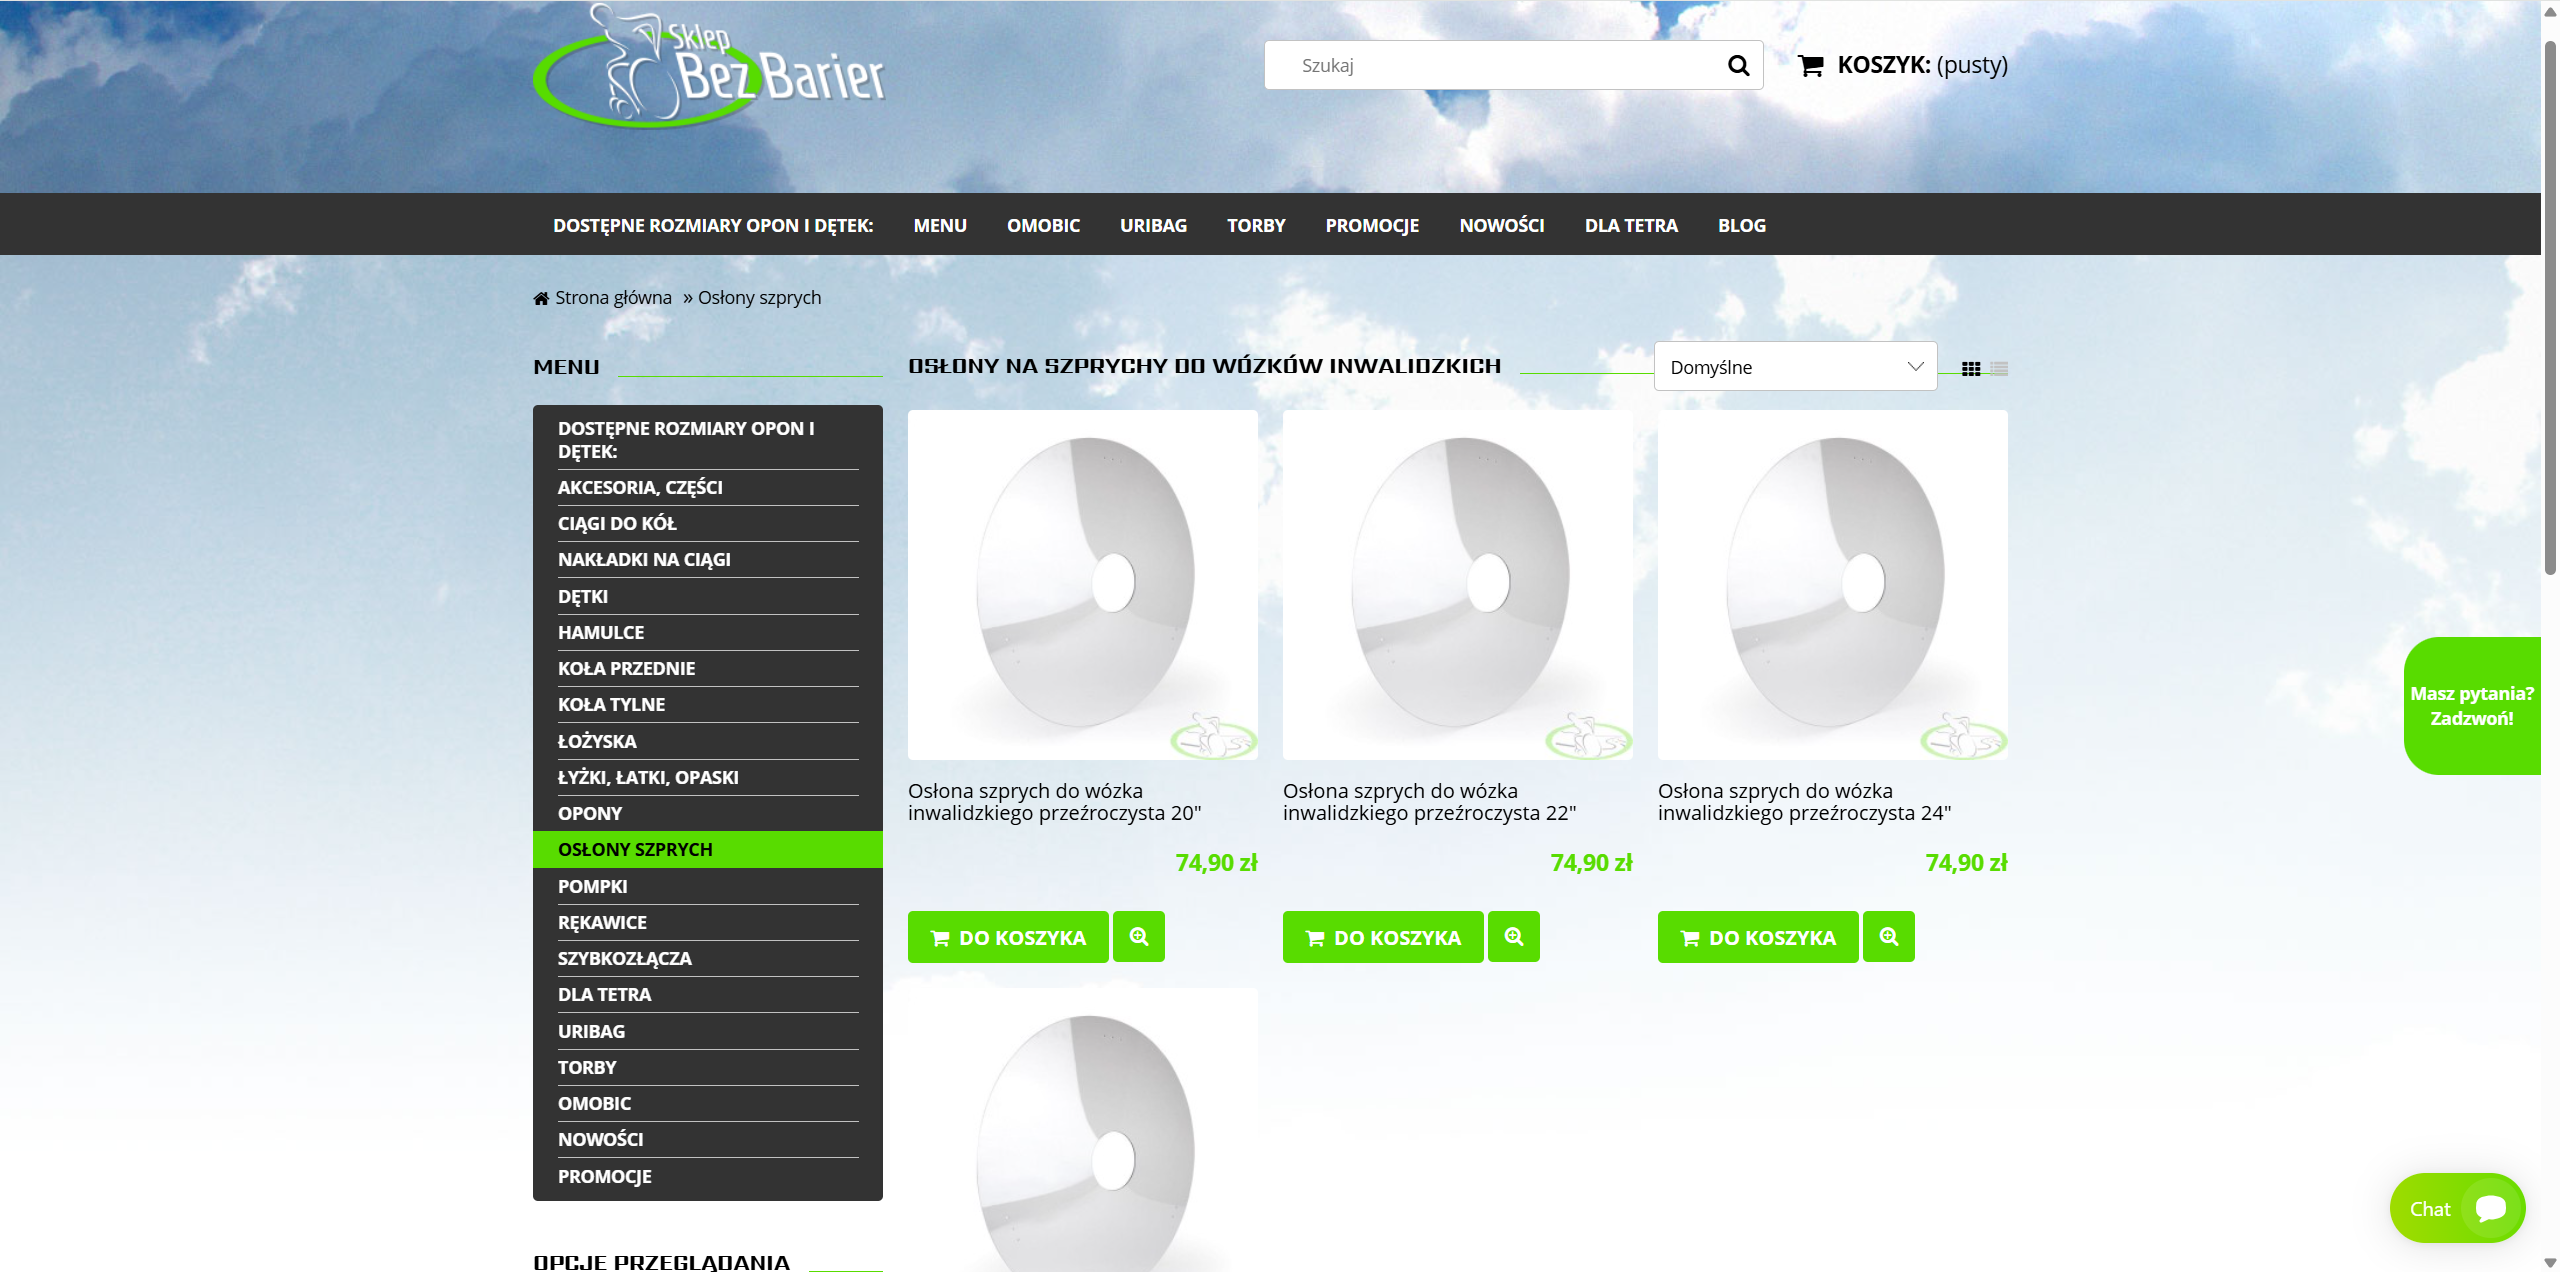The height and width of the screenshot is (1272, 2560).
Task: Open the PROMOCJE top menu item
Action: [x=1372, y=226]
